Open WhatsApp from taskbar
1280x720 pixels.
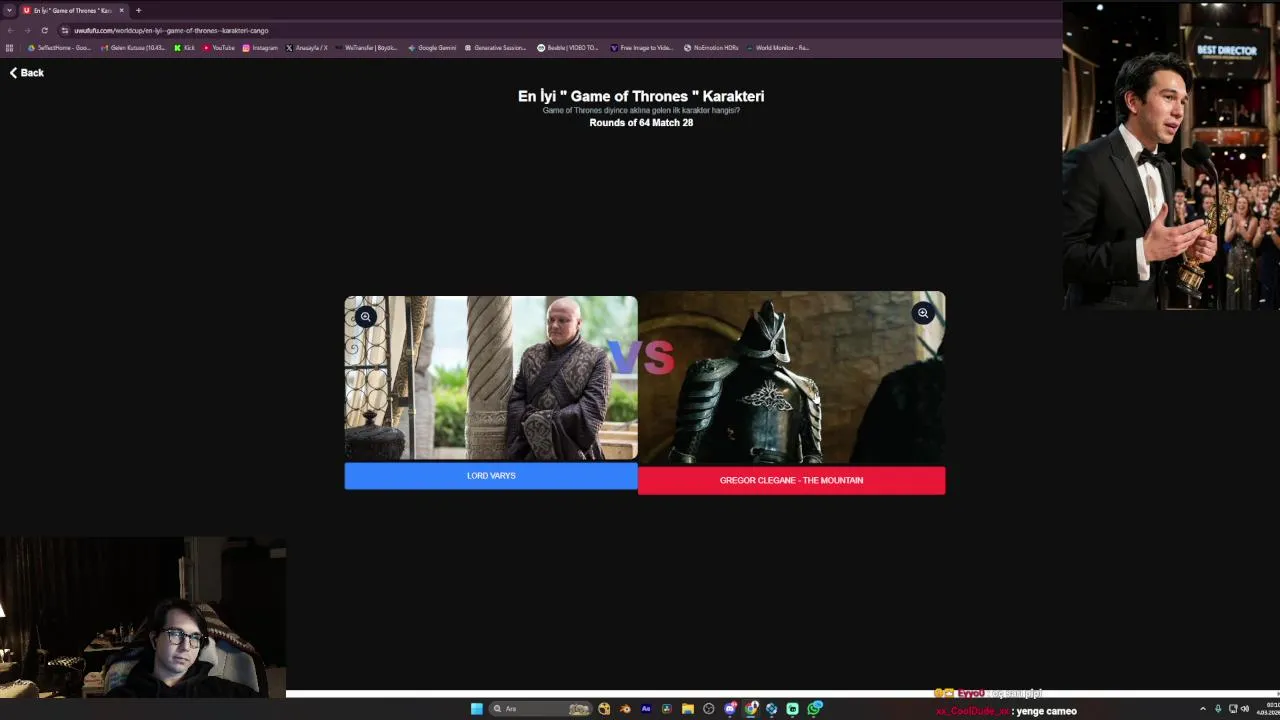click(x=815, y=709)
